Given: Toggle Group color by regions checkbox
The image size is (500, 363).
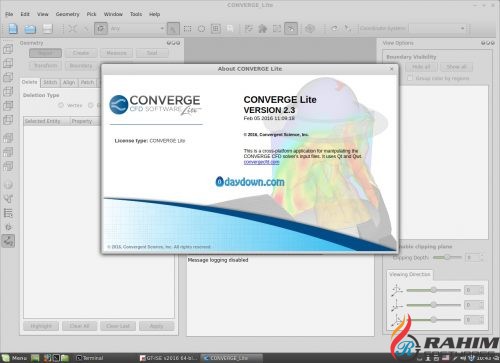Looking at the screenshot, I should click(410, 78).
